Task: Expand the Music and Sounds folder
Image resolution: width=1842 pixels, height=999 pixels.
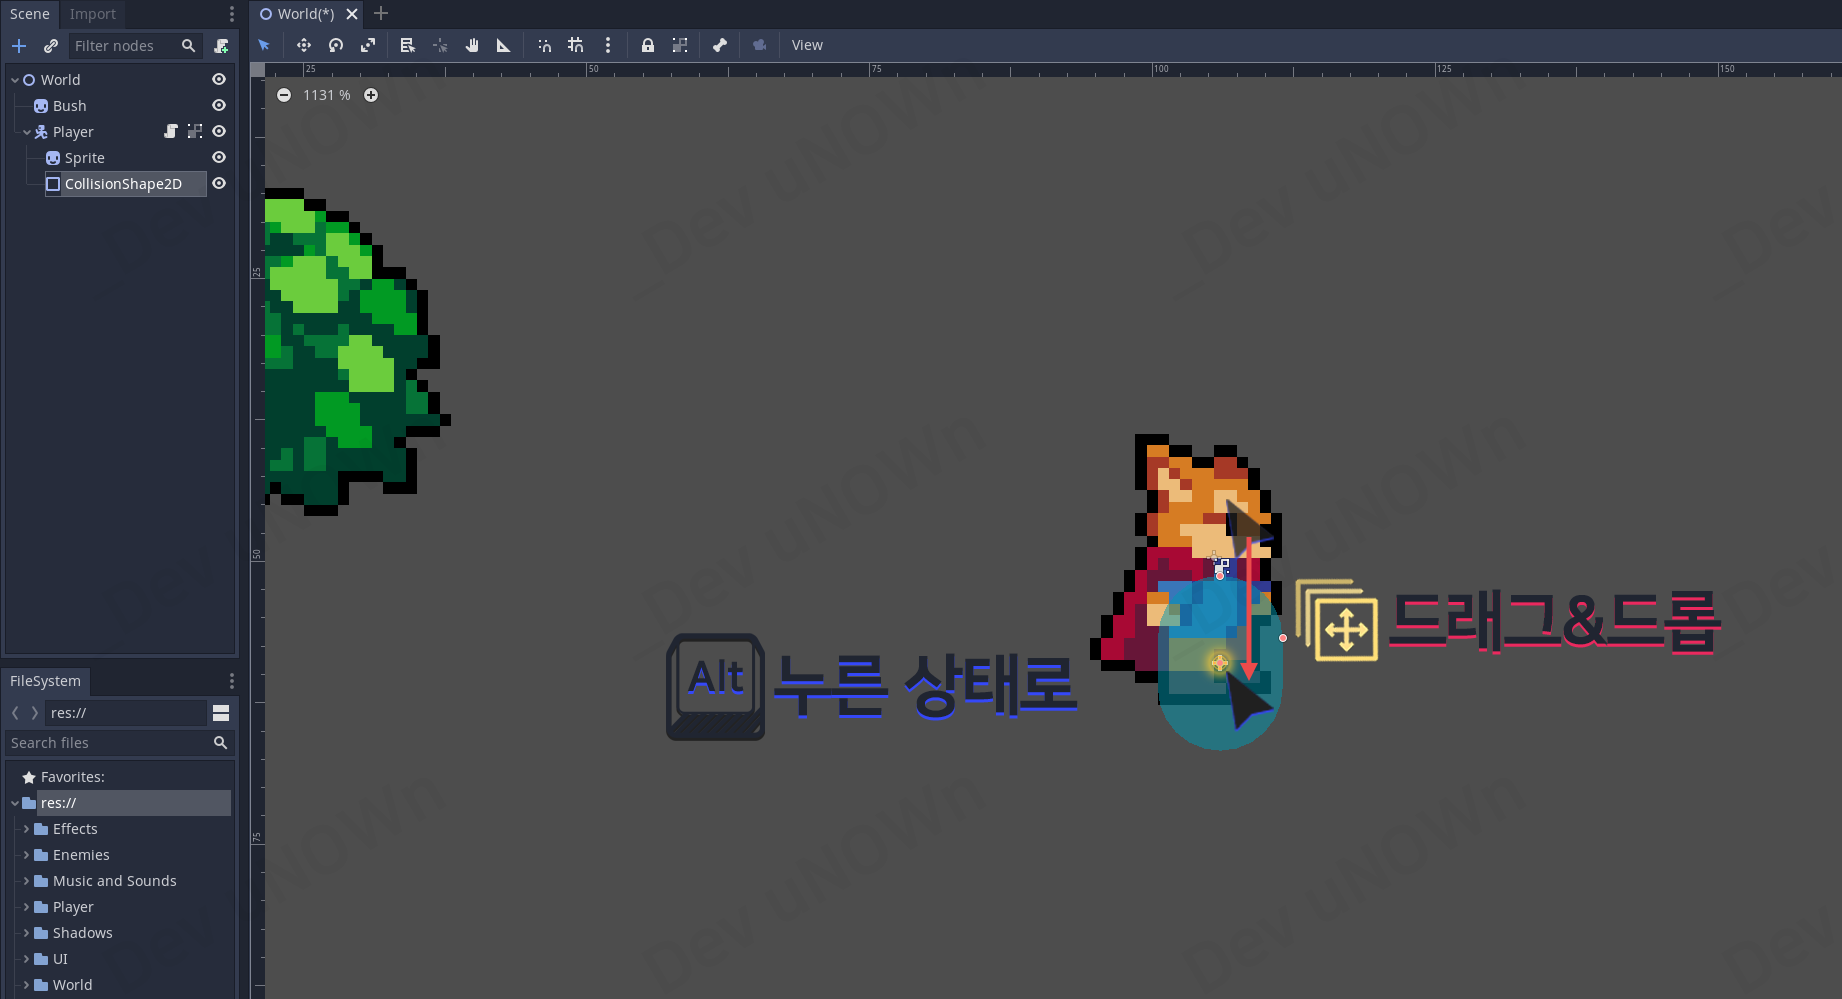Action: point(27,881)
